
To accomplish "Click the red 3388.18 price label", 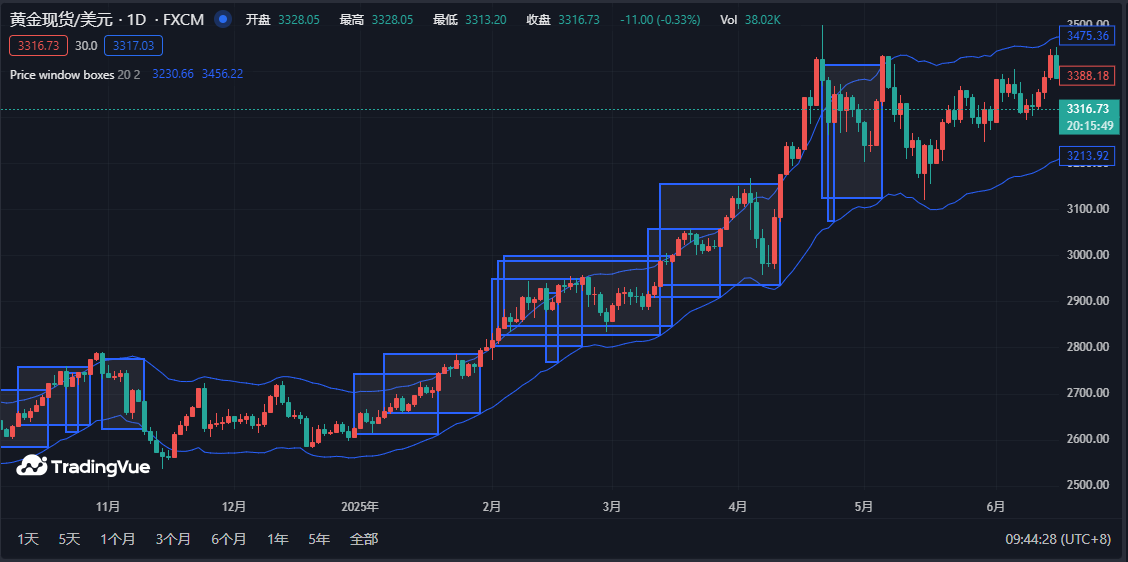I will tap(1087, 76).
